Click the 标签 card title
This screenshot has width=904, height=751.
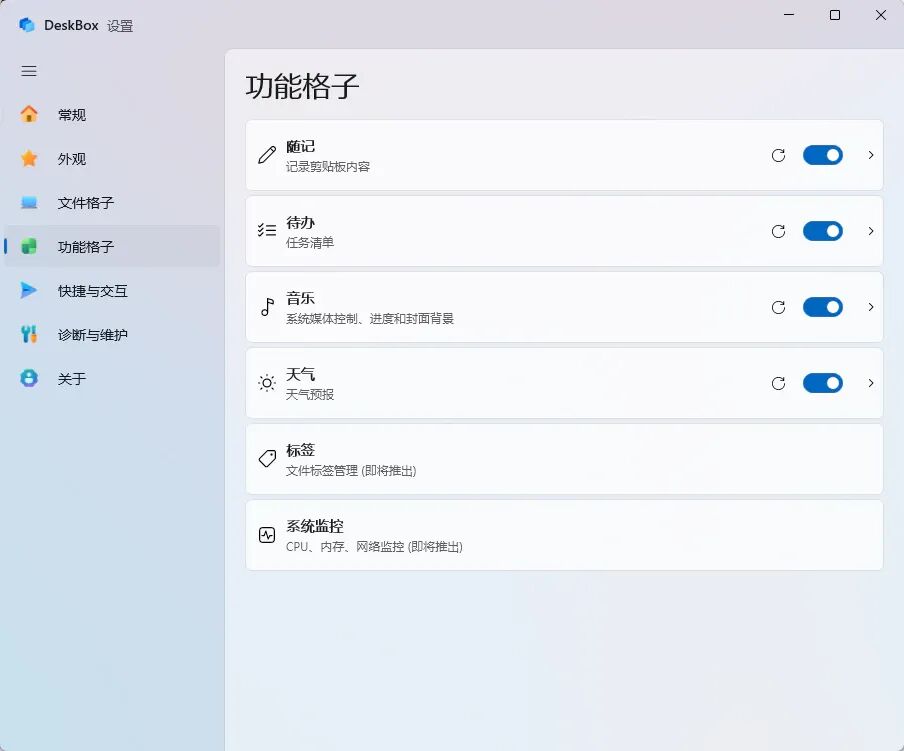pos(300,450)
